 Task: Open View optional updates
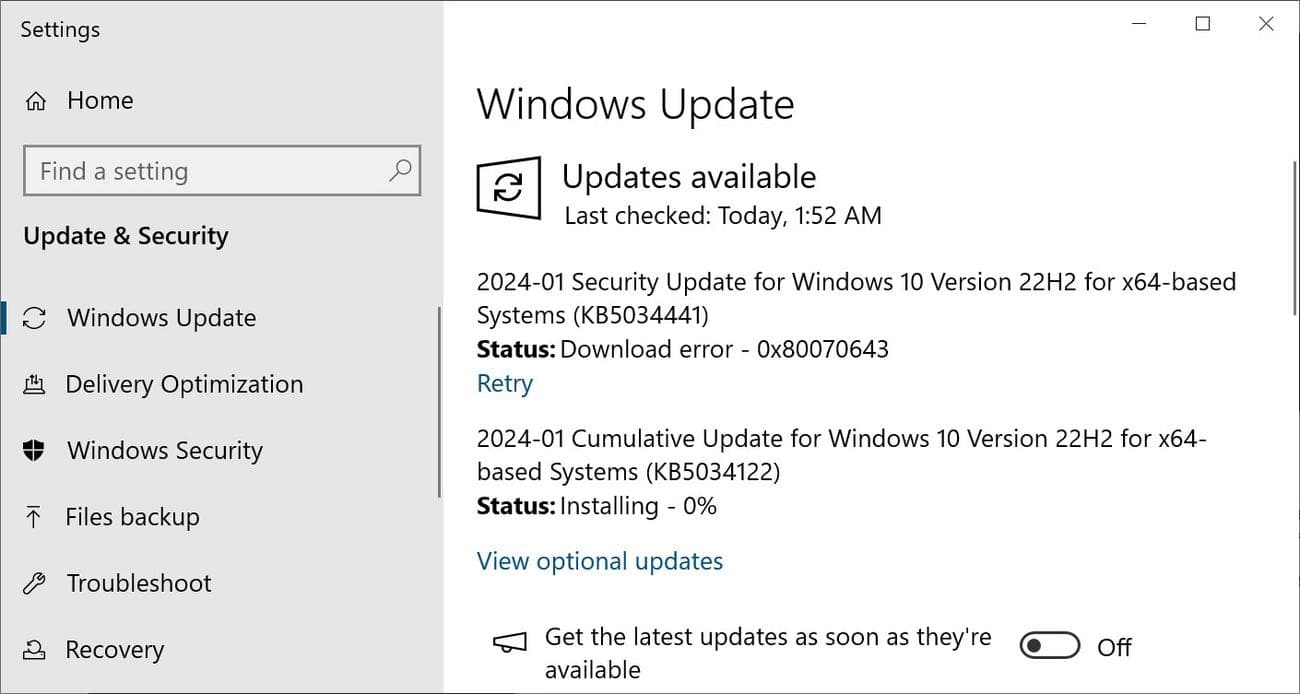click(x=599, y=561)
